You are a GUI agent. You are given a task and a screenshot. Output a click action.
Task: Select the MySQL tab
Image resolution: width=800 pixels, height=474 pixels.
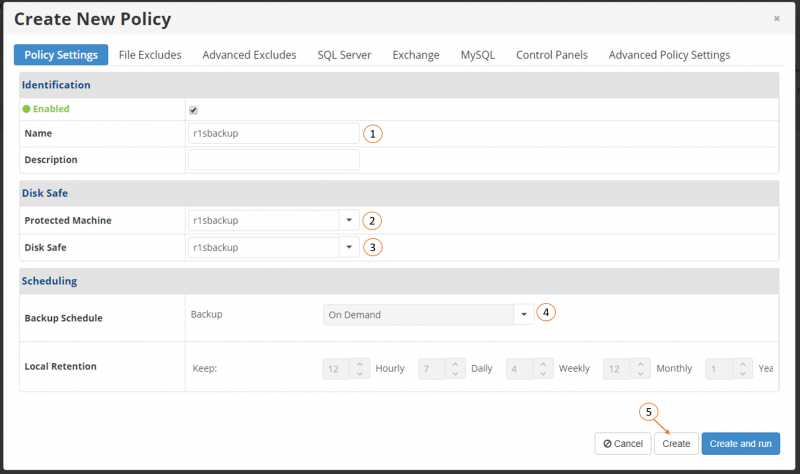478,55
